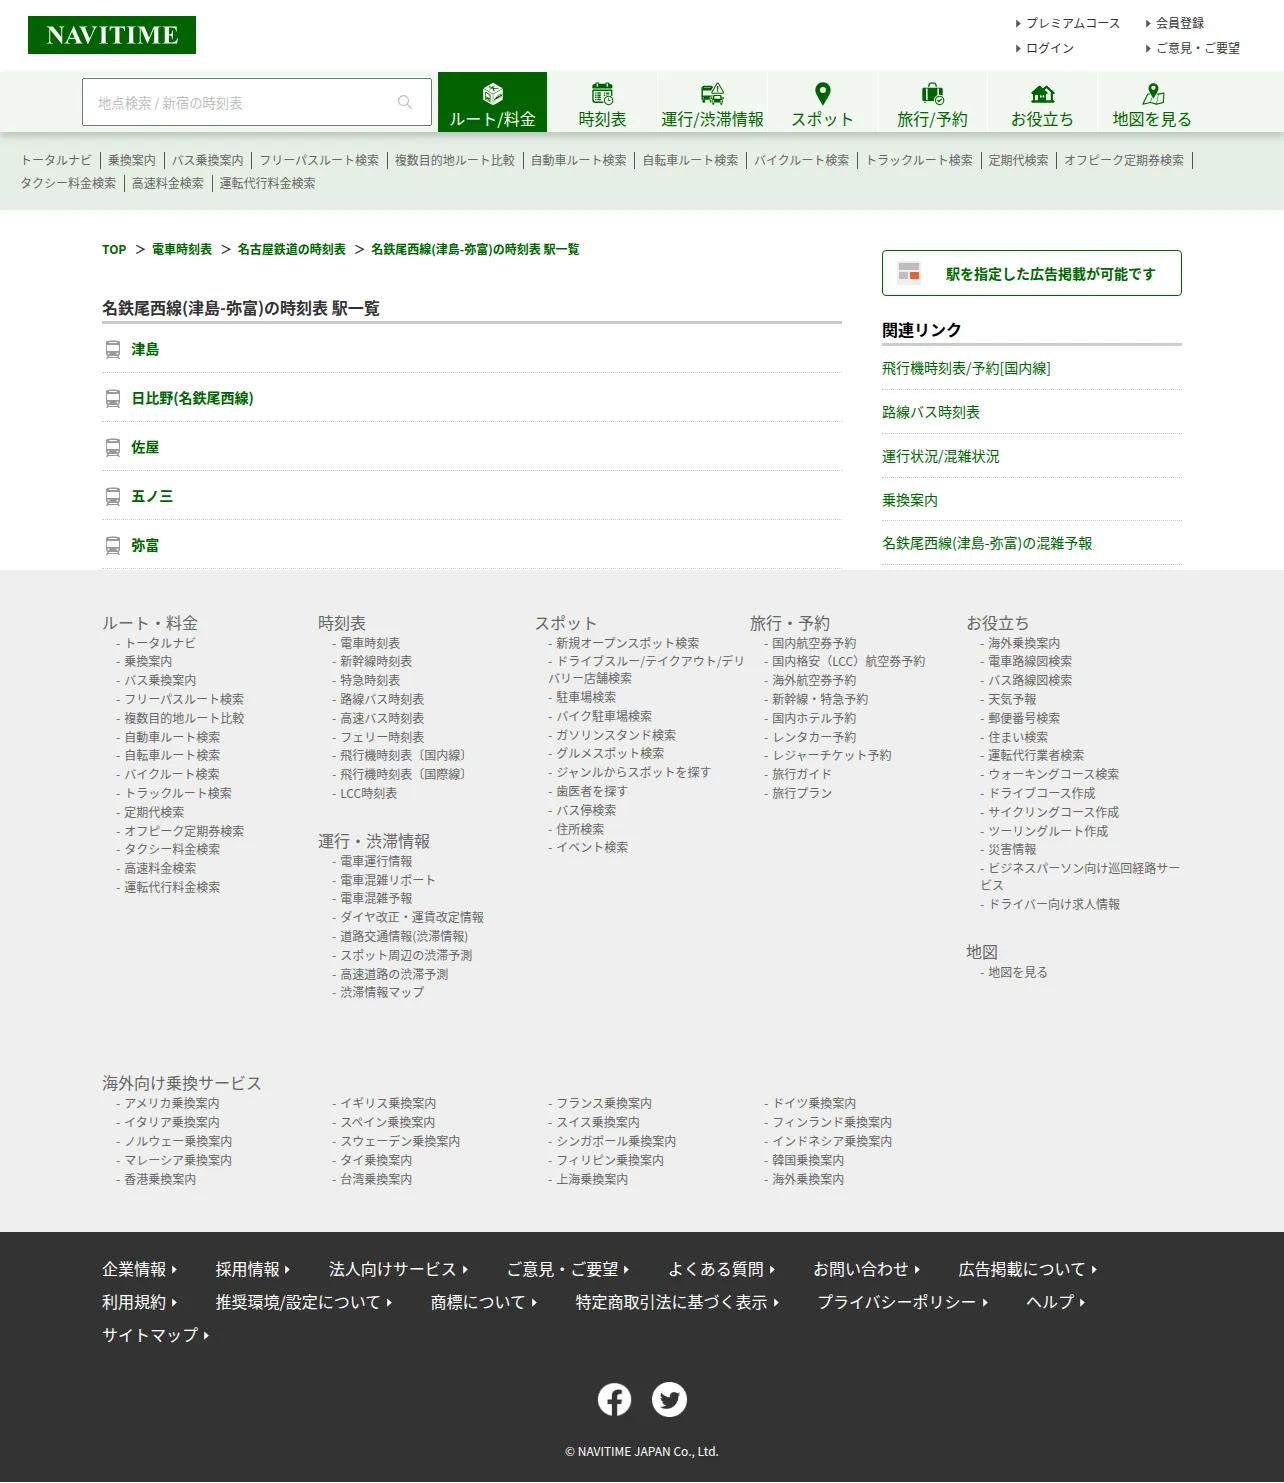Open the Facebook page icon
Image resolution: width=1284 pixels, height=1483 pixels.
(614, 1399)
